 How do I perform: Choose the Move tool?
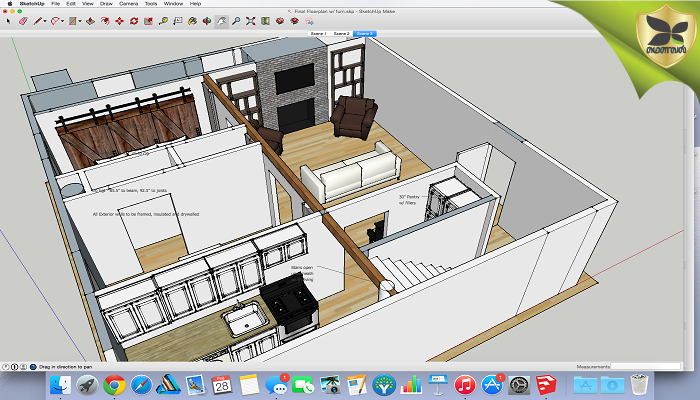(119, 20)
